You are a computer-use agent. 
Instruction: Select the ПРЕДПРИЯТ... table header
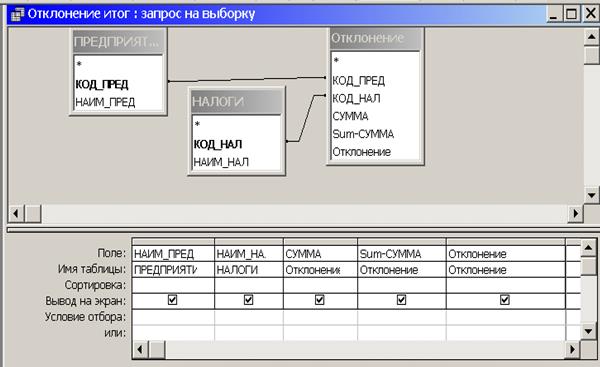coord(118,41)
